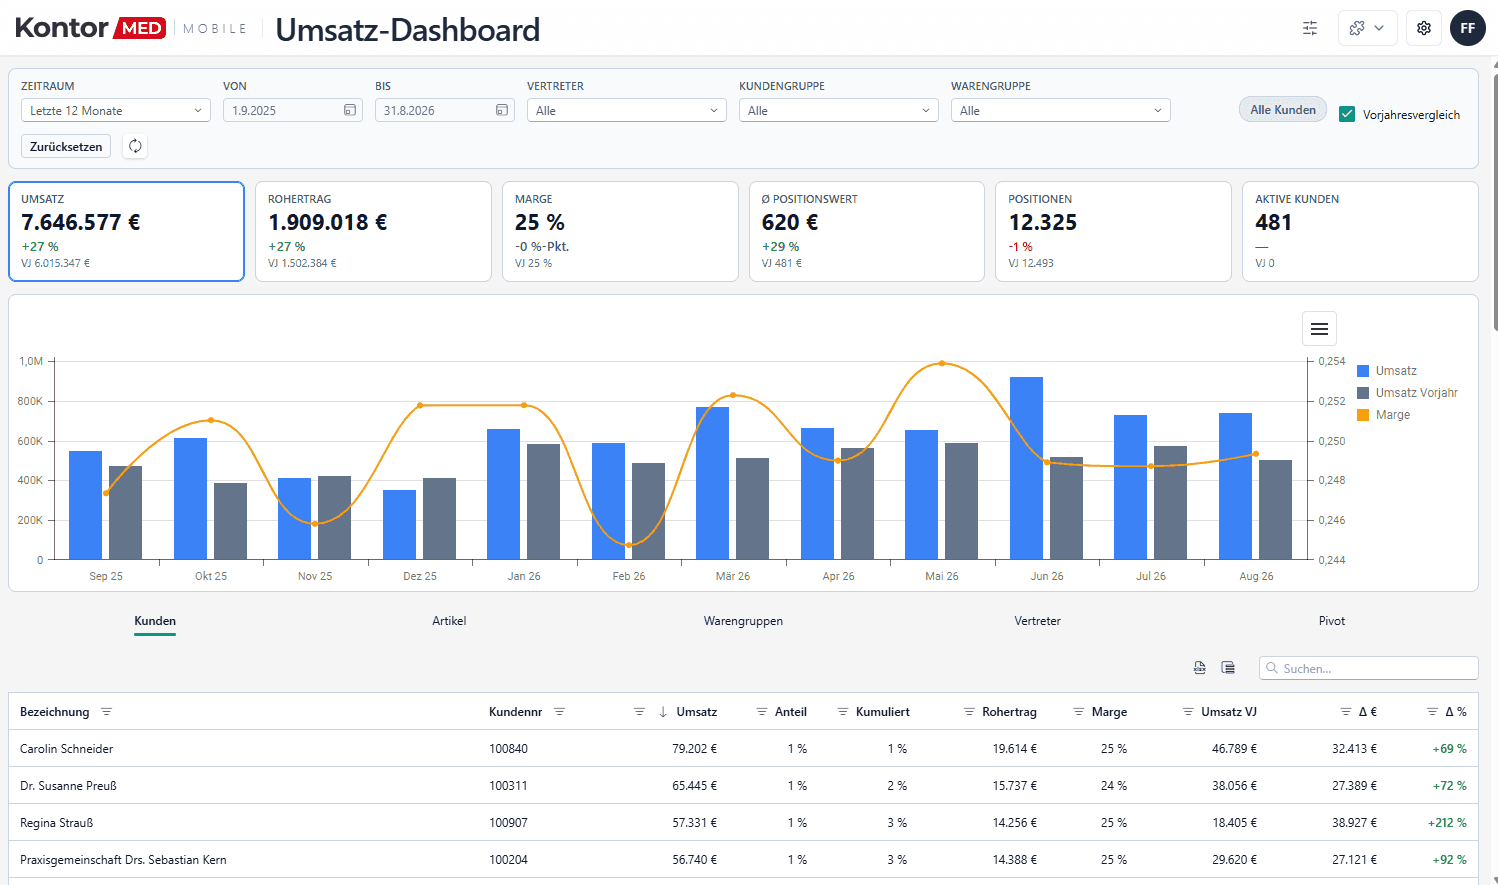Toggle Umsatz series in chart legend

click(x=1386, y=371)
